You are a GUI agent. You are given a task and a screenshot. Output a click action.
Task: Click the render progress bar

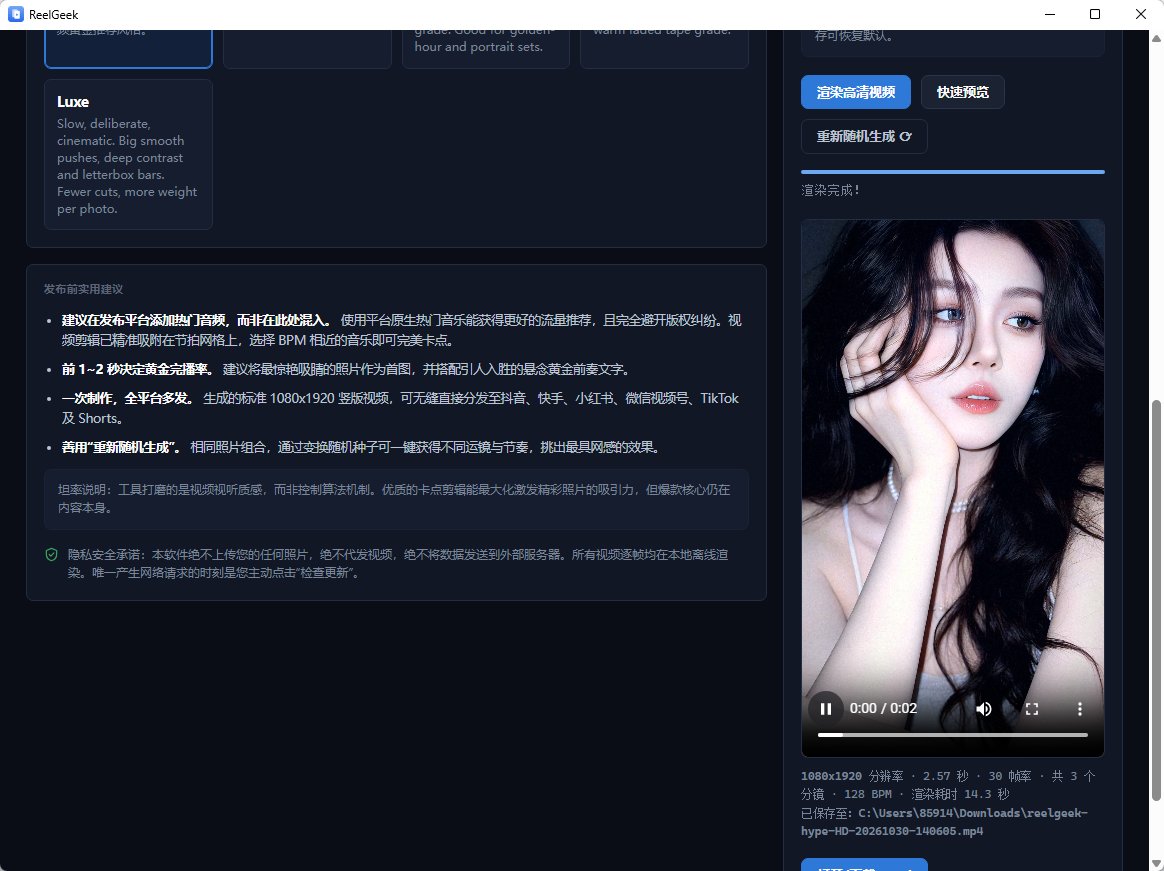952,172
